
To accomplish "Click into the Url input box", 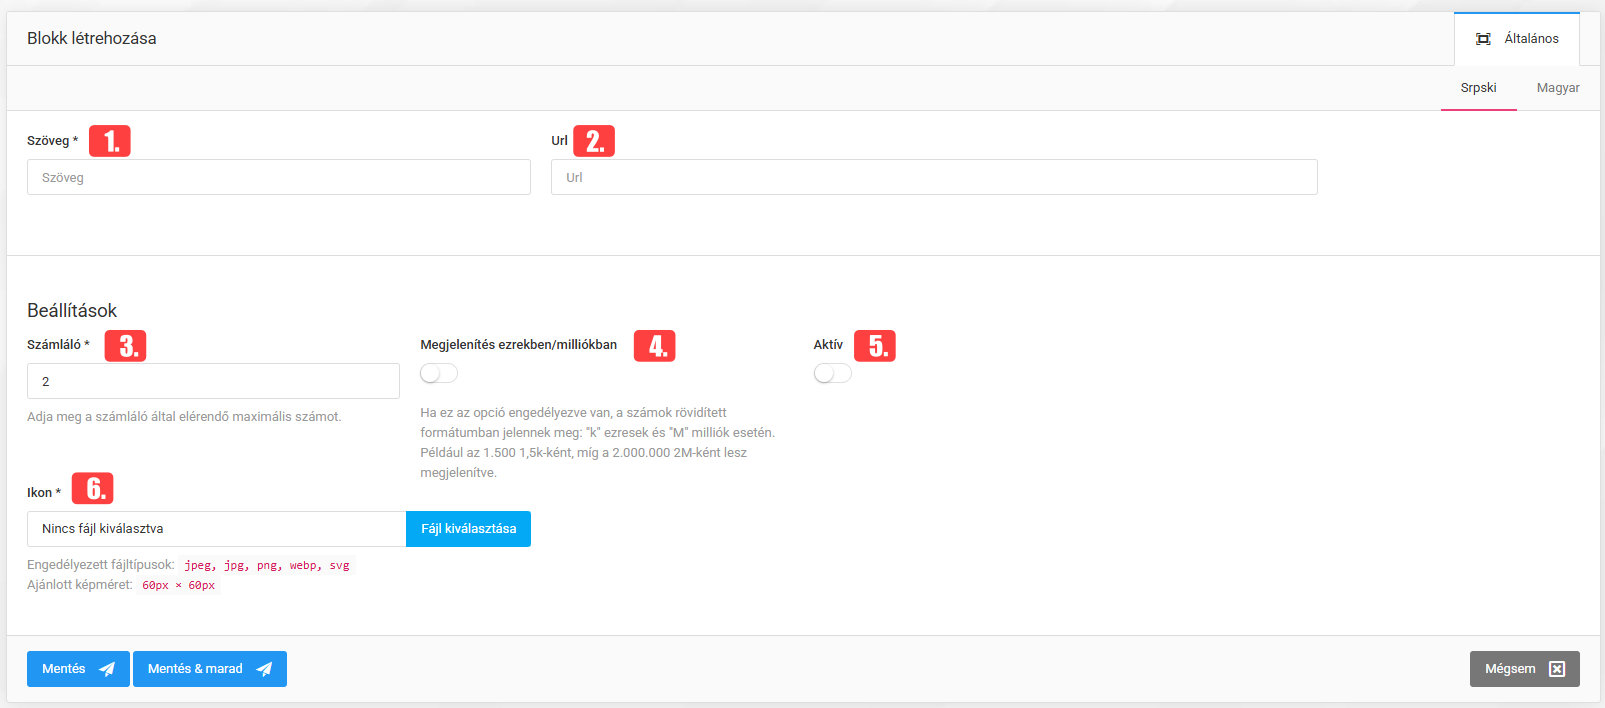I will point(933,177).
